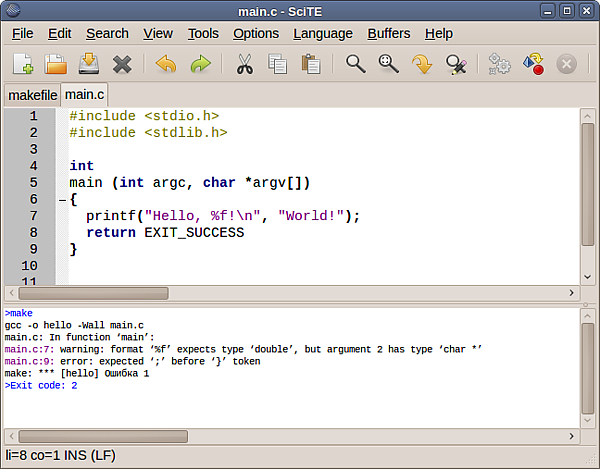The width and height of the screenshot is (600, 469).
Task: Click the main.c:9 error line in output
Action: [150, 361]
